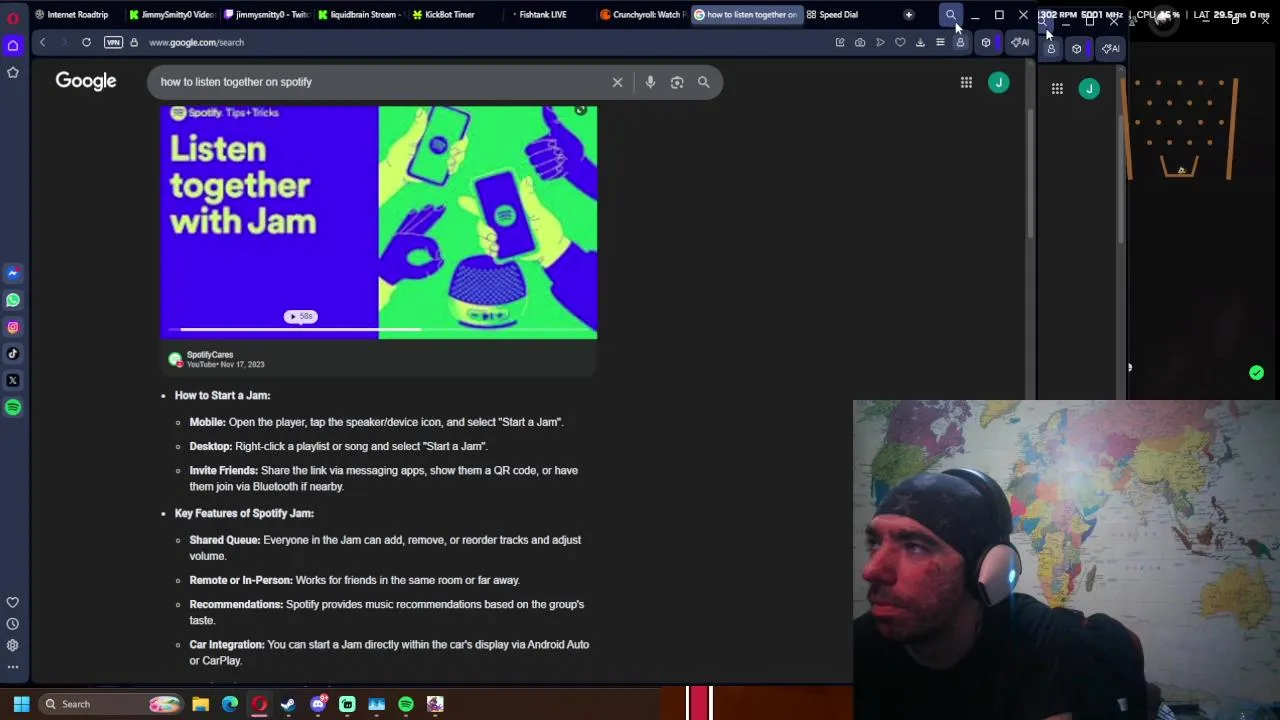
Task: Open File Explorer from the taskbar
Action: coord(200,704)
